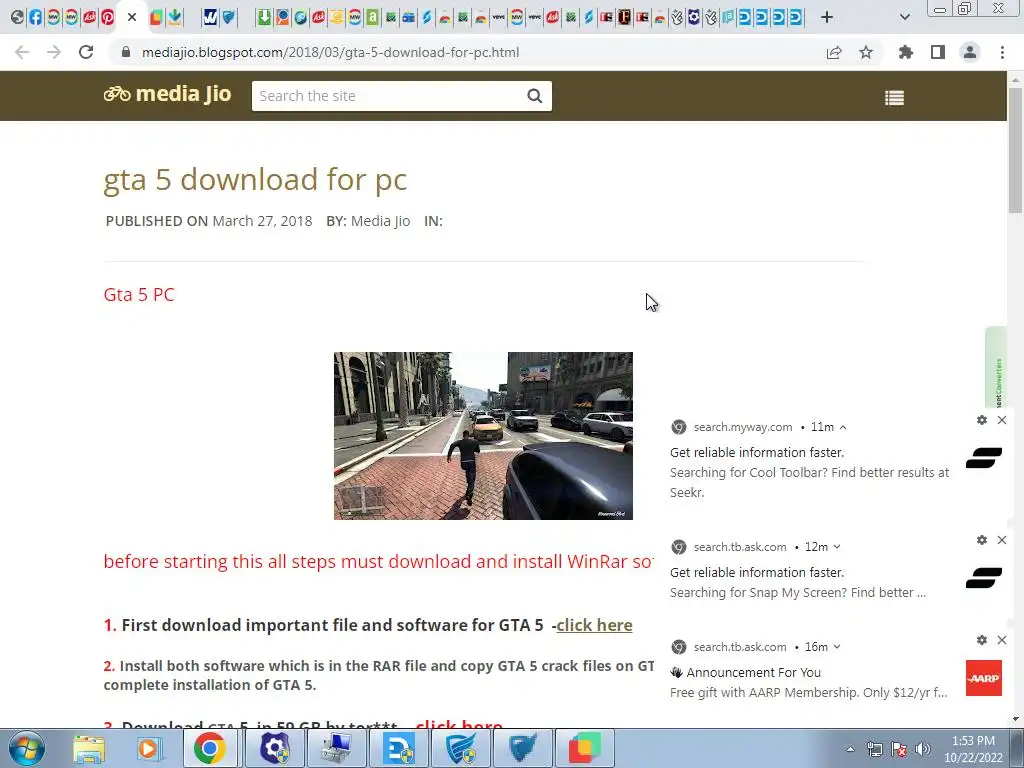Open the Windows Start button
1024x768 pixels.
(x=27, y=748)
